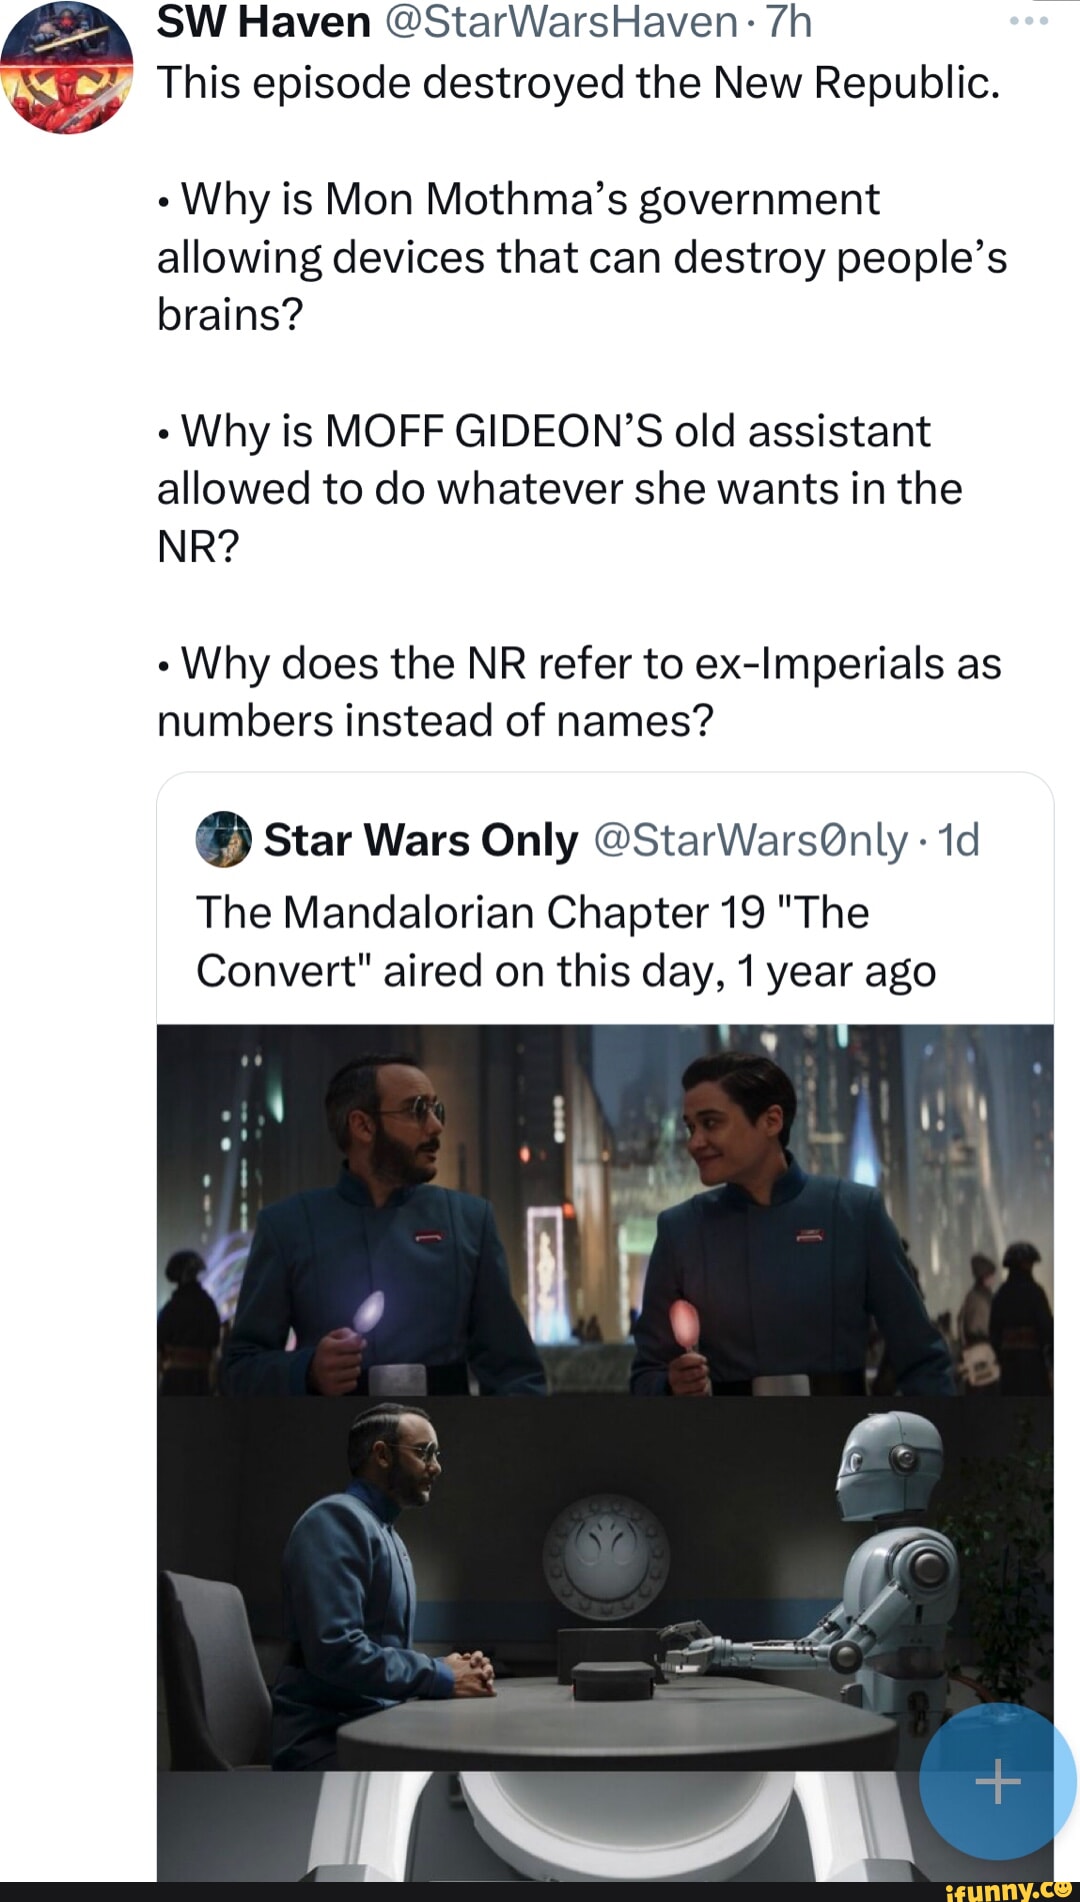
Task: Visit the @StarWars0nly handle
Action: point(751,839)
